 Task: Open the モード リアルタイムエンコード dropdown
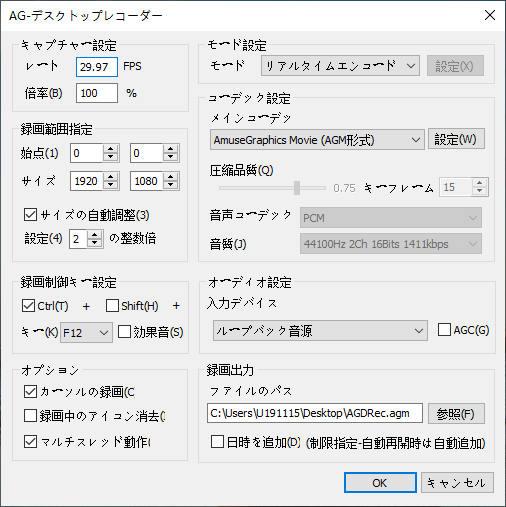[x=340, y=66]
